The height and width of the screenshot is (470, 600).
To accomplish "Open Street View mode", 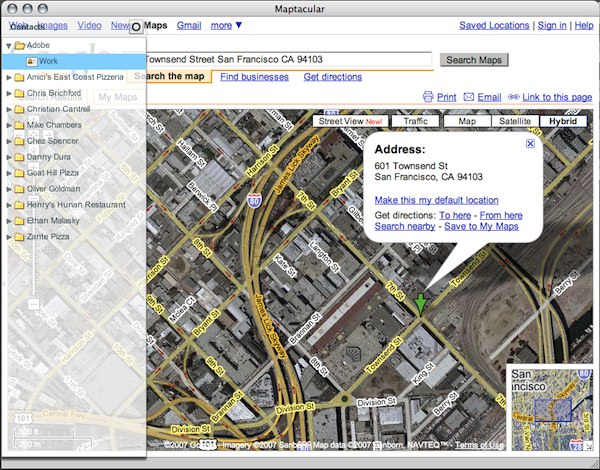I will [350, 121].
